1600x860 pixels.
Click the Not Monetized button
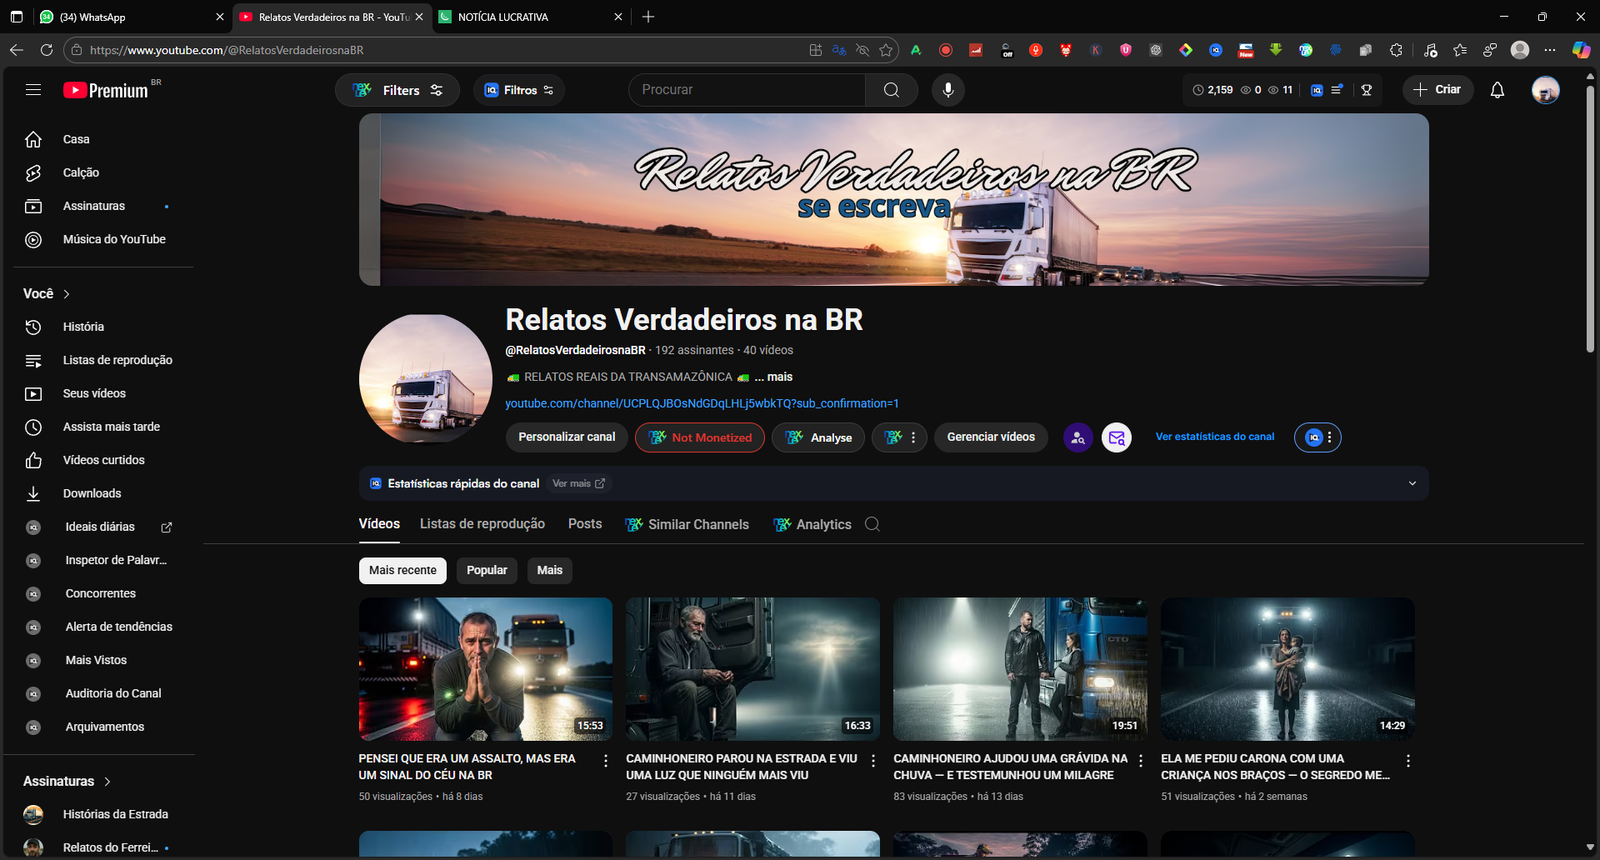[x=700, y=438]
